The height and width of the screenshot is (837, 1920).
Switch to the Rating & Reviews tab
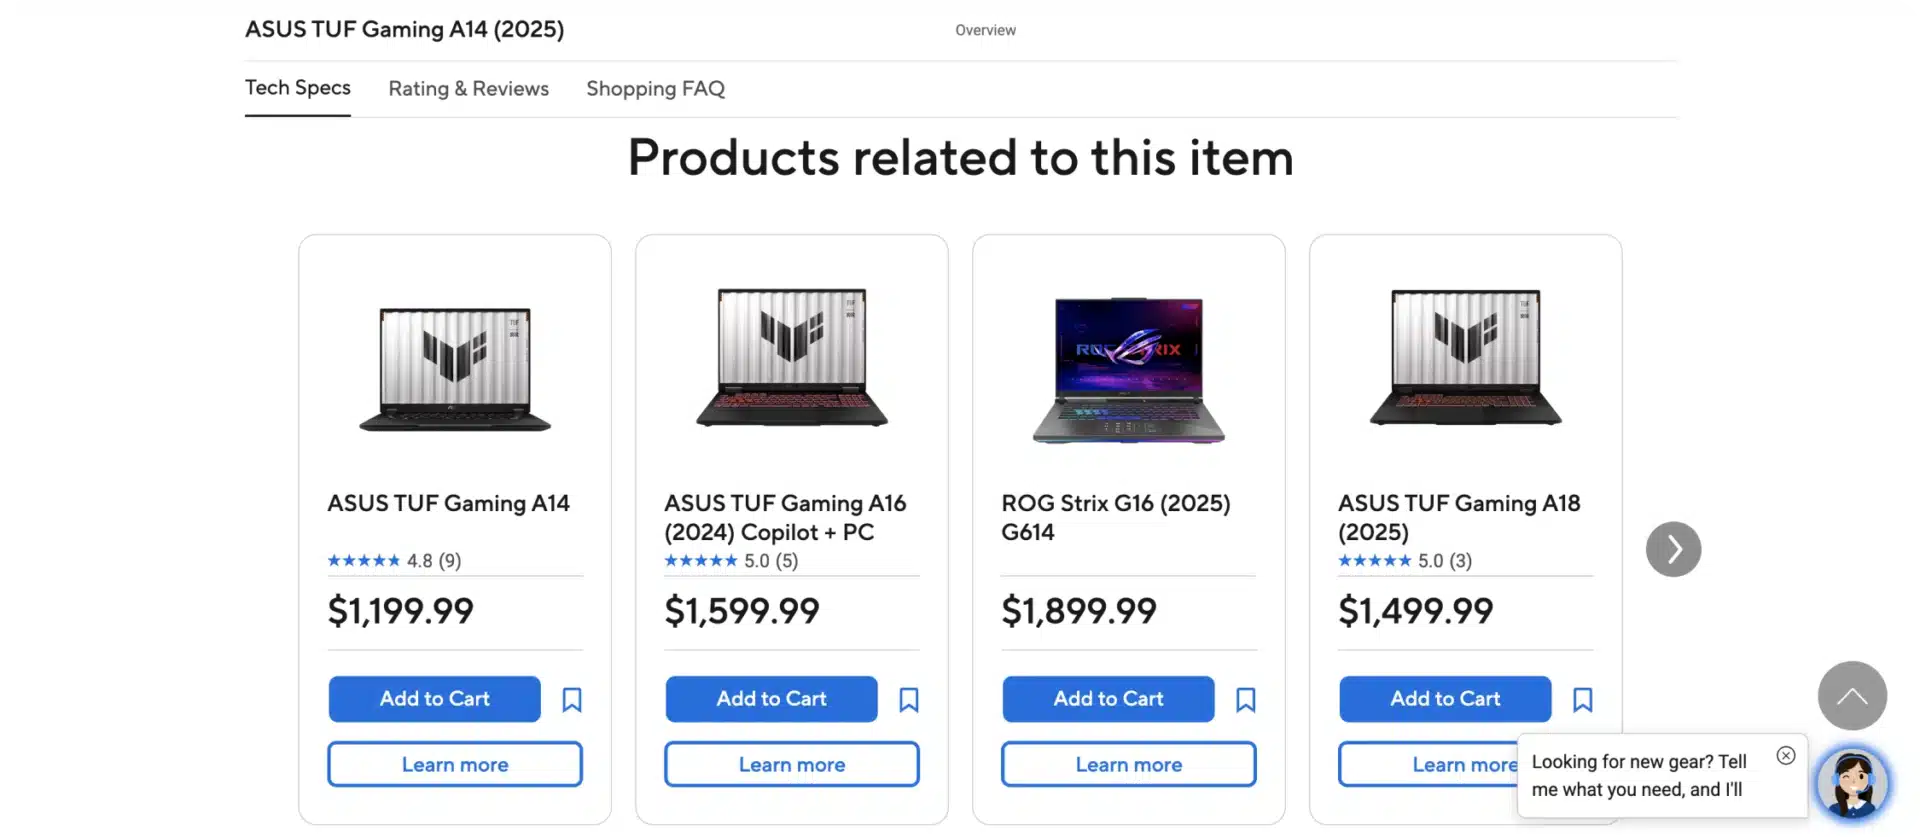468,89
